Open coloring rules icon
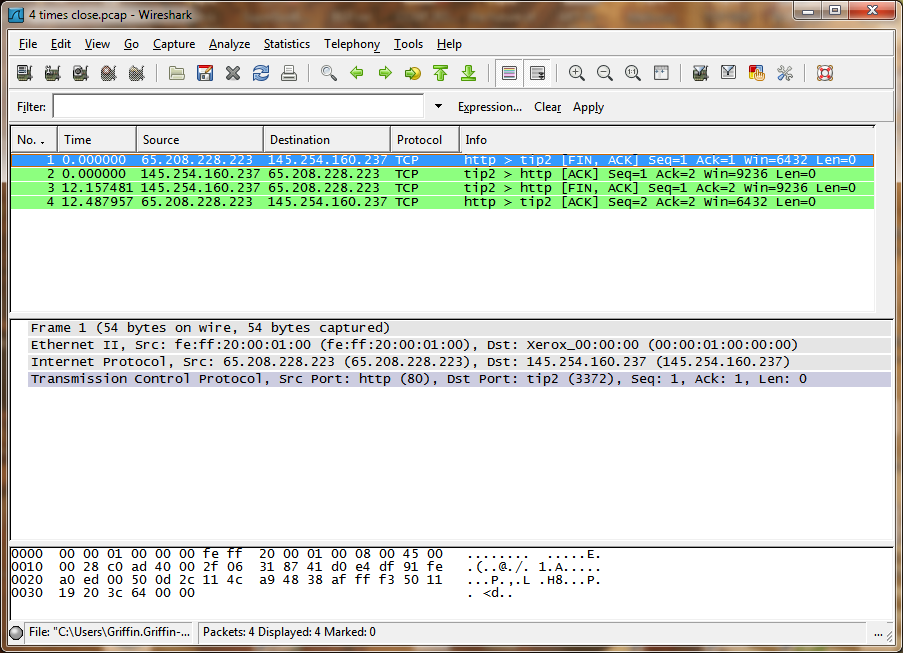The image size is (903, 653). [x=757, y=73]
